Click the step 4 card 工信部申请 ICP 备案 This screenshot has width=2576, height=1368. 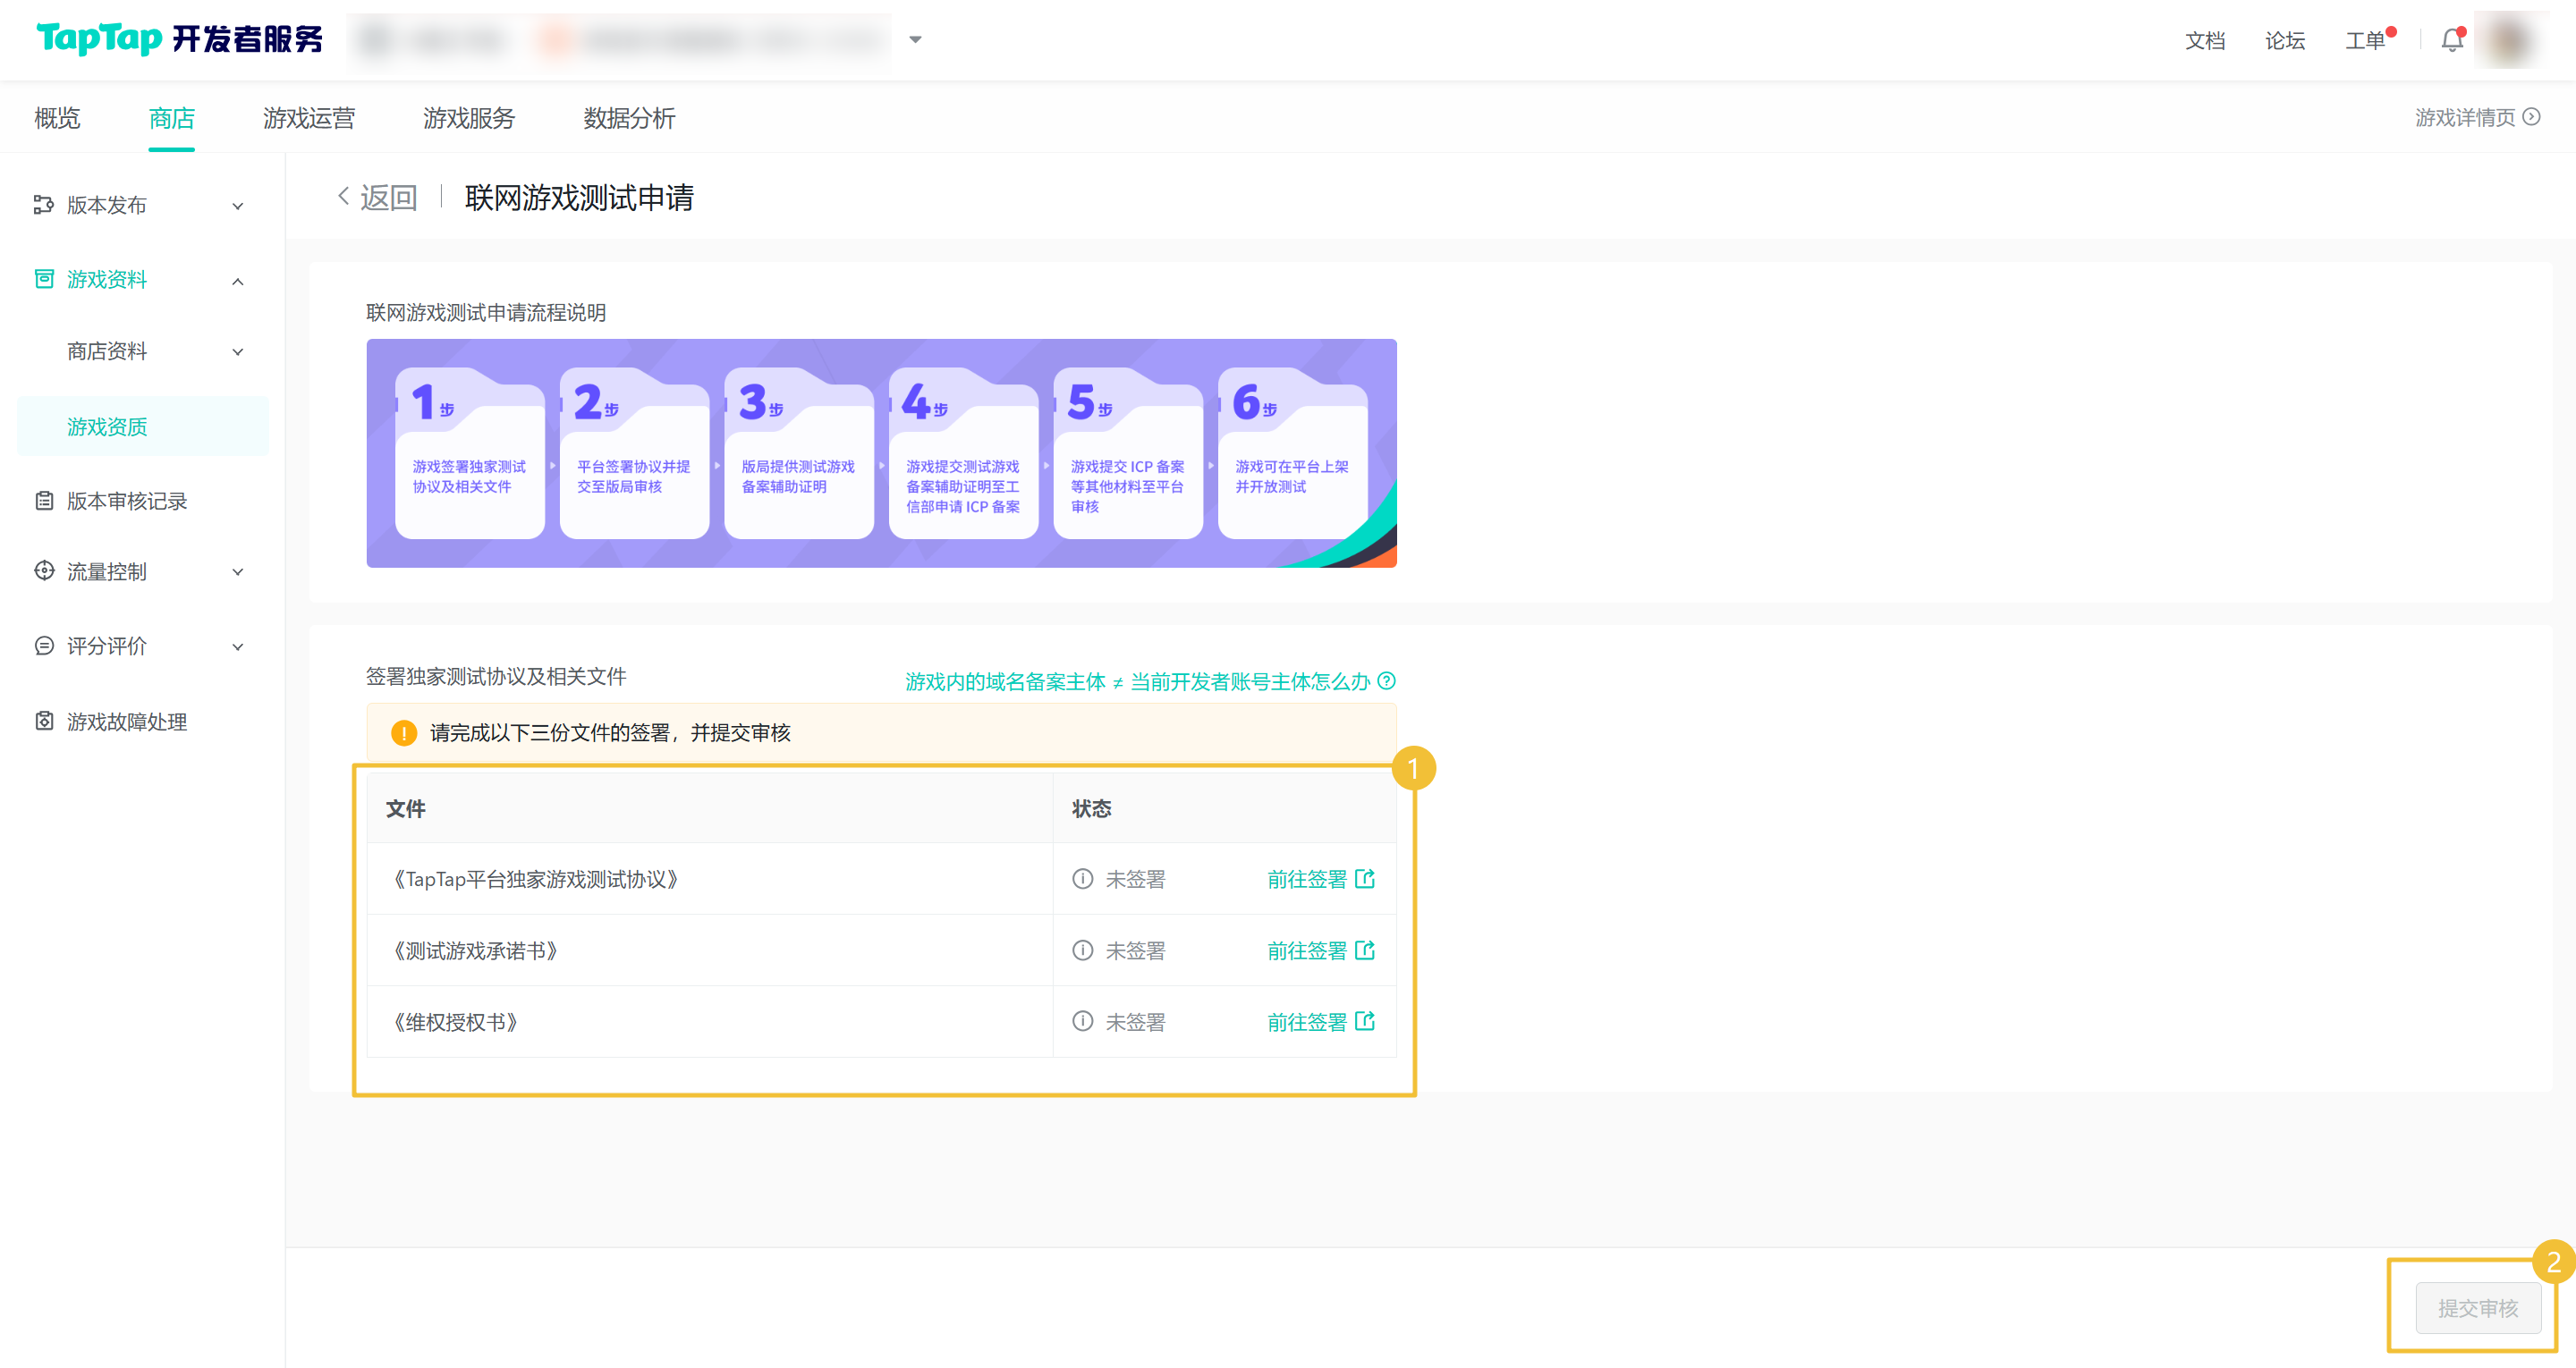pyautogui.click(x=963, y=454)
